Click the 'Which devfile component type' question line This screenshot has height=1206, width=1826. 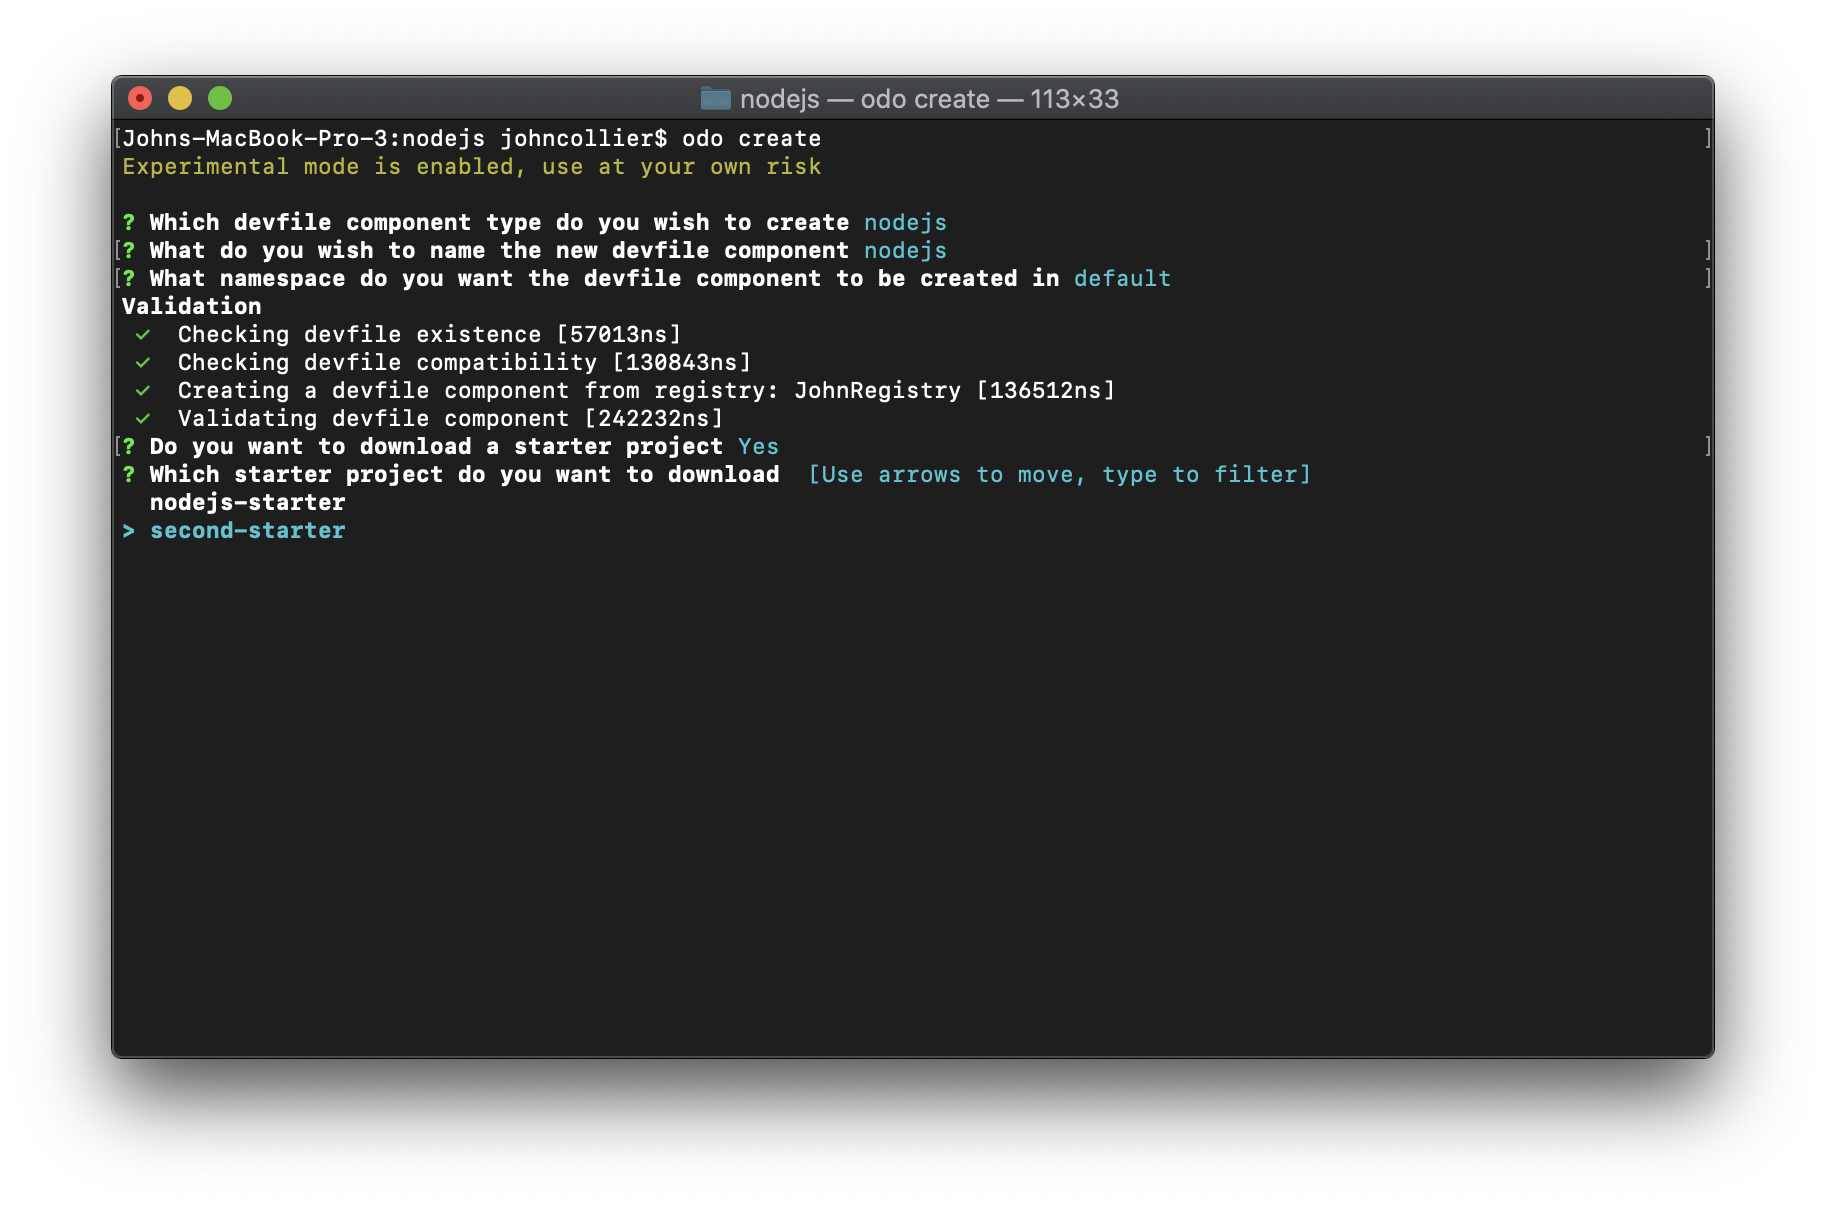[534, 222]
